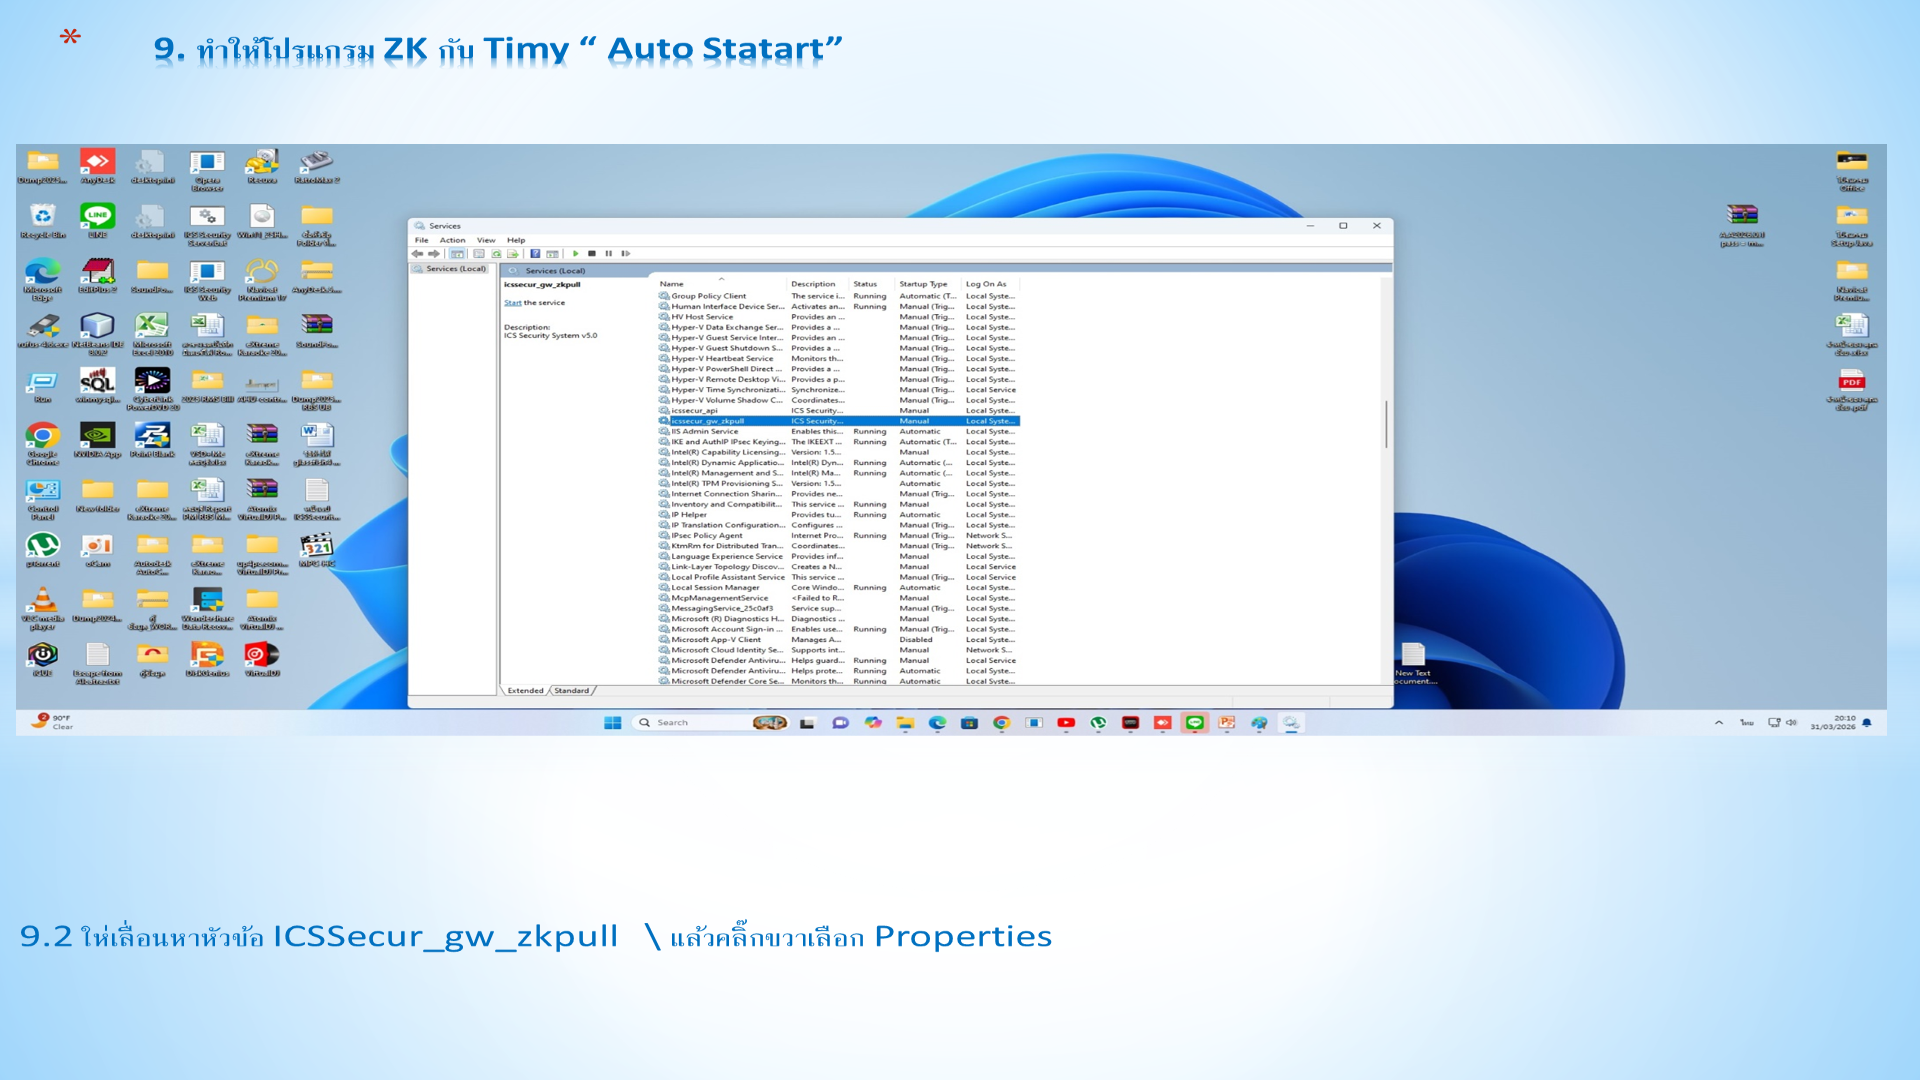Image resolution: width=1920 pixels, height=1080 pixels.
Task: Open File Explorer from the taskbar
Action: [905, 723]
